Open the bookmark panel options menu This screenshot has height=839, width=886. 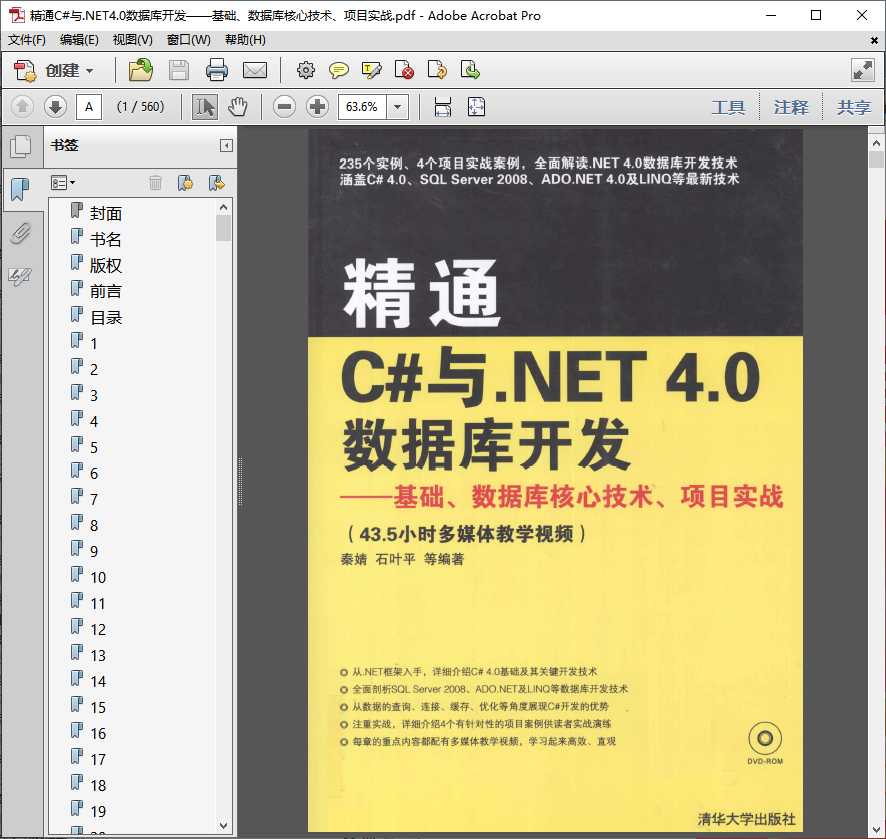pyautogui.click(x=62, y=182)
